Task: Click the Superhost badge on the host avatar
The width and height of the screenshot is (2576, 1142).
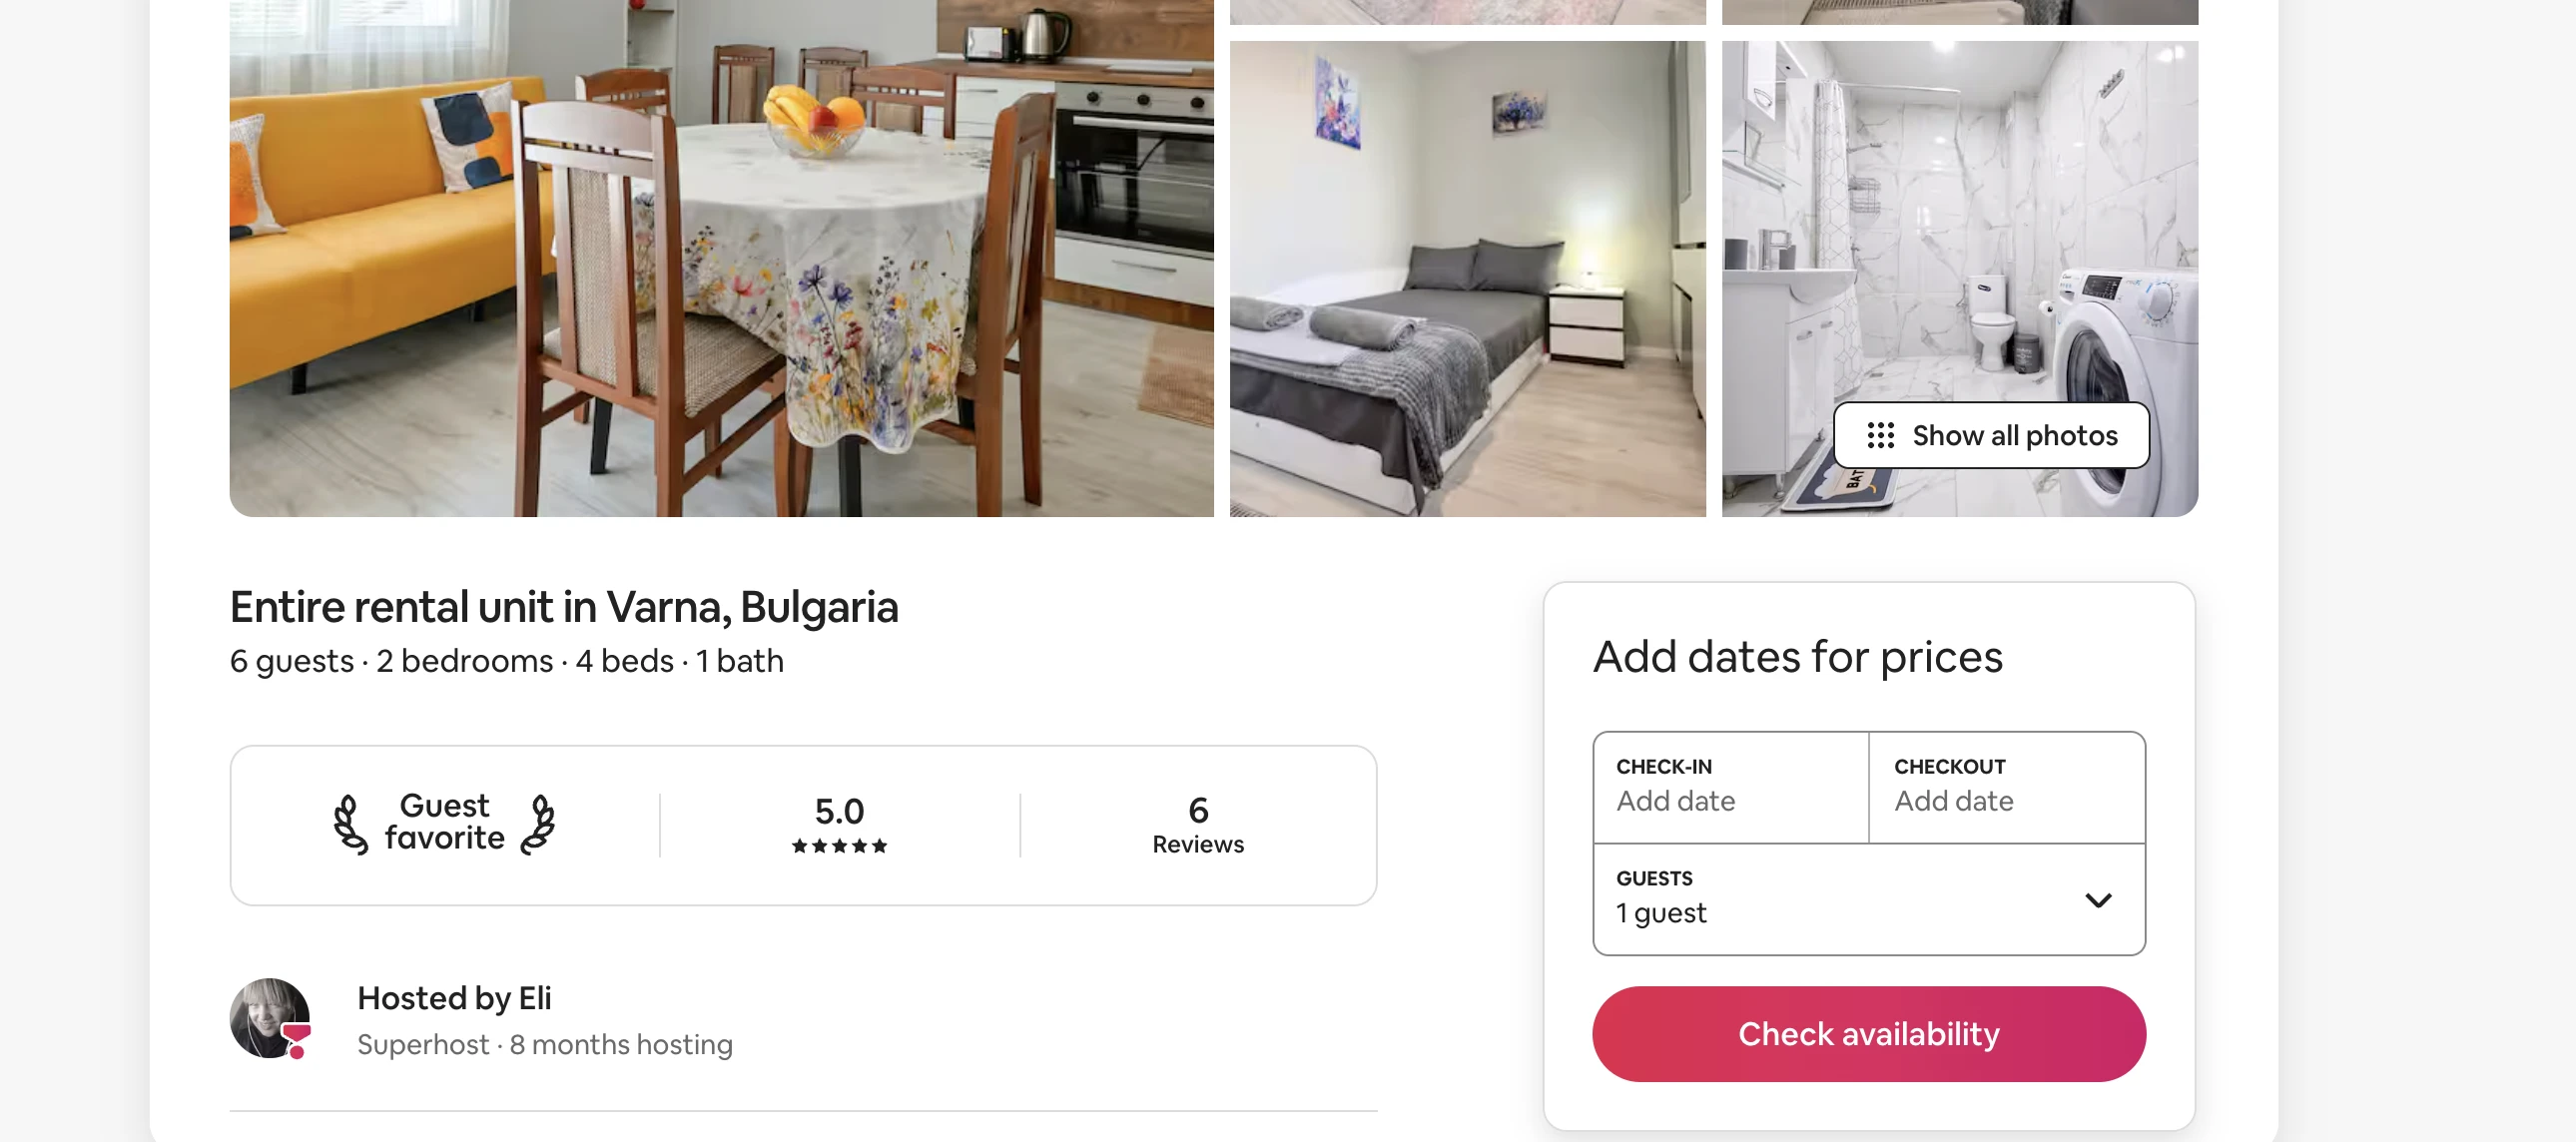Action: pos(296,1040)
